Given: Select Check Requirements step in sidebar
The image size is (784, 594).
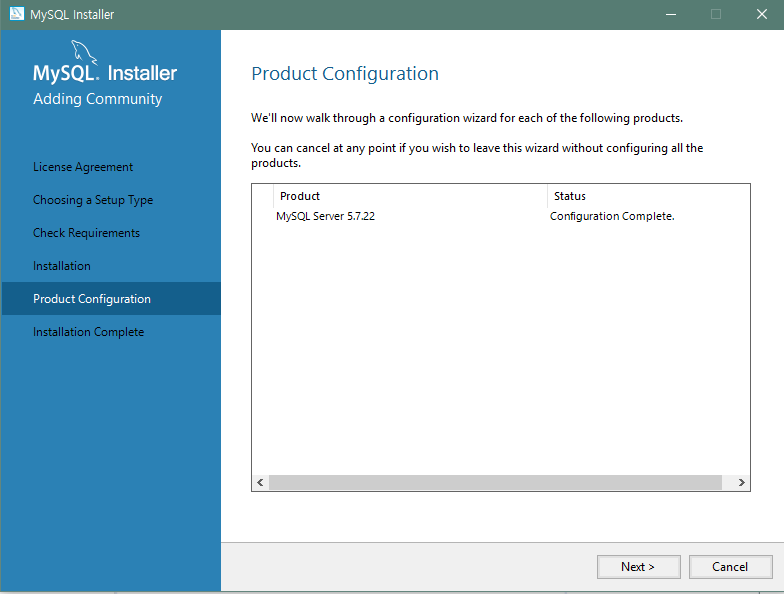Looking at the screenshot, I should point(86,233).
